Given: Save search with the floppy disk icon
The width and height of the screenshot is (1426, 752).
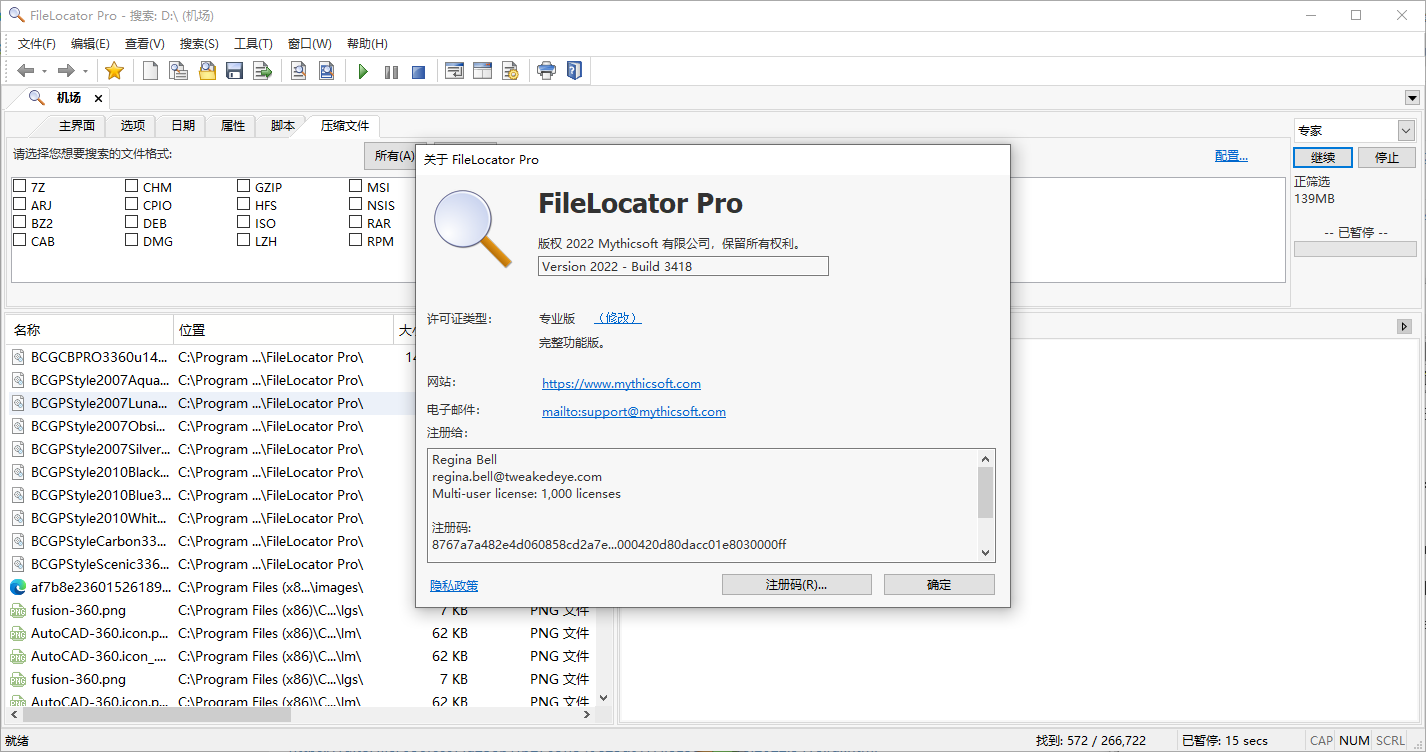Looking at the screenshot, I should [235, 71].
